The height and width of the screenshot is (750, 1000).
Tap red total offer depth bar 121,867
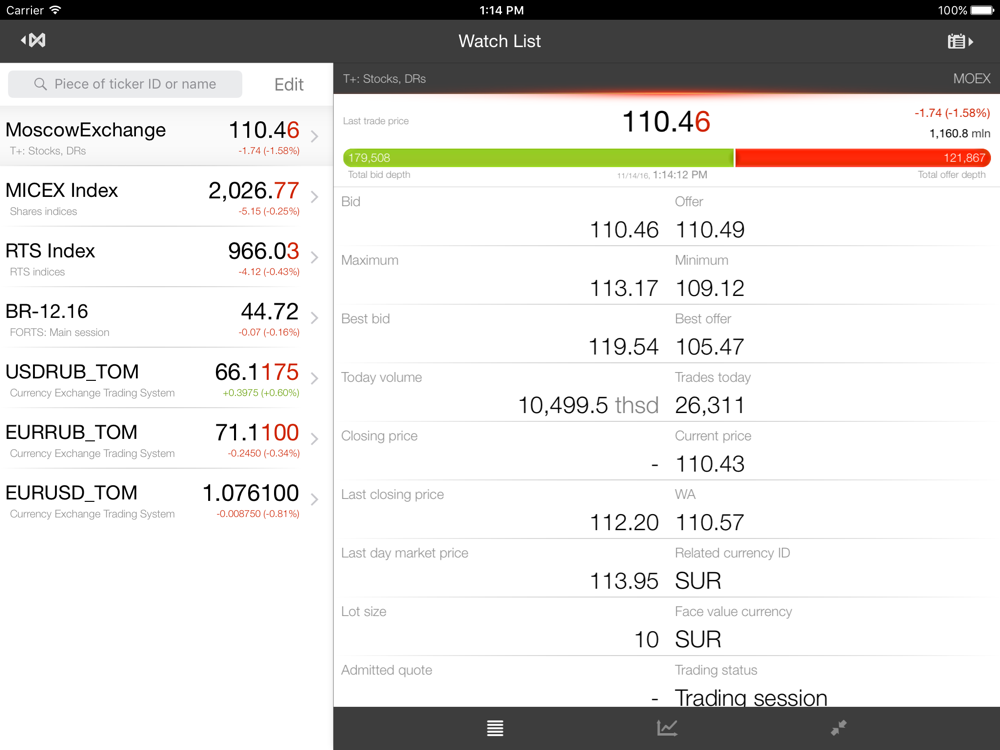[863, 158]
